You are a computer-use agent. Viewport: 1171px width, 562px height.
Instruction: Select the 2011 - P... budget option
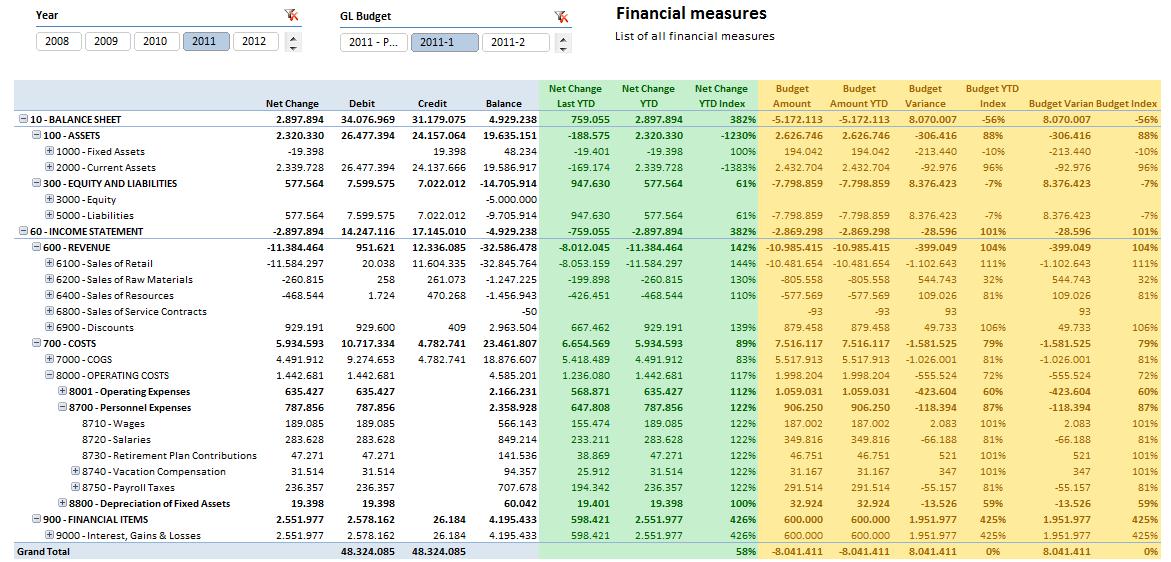pos(373,43)
